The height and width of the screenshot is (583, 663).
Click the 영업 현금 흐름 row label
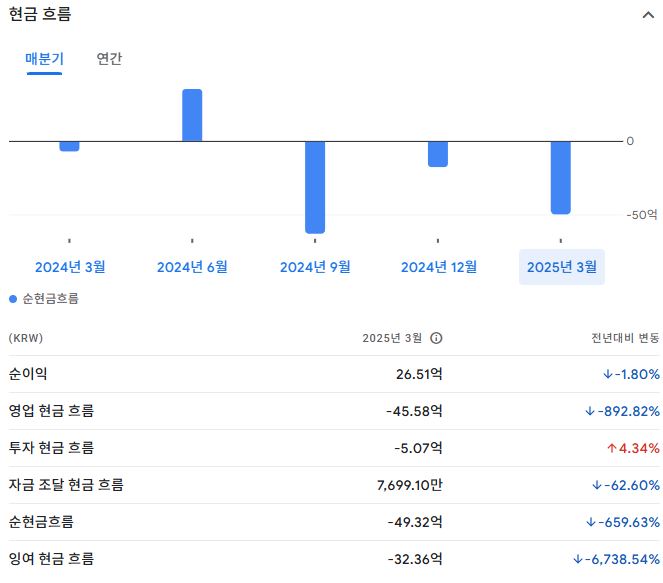pos(51,411)
